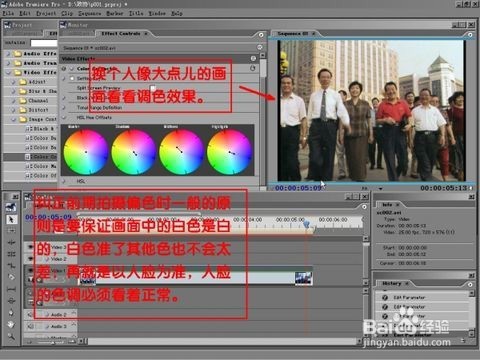The height and width of the screenshot is (360, 480).
Task: Click the Midtones color wheel
Action: coord(181,152)
